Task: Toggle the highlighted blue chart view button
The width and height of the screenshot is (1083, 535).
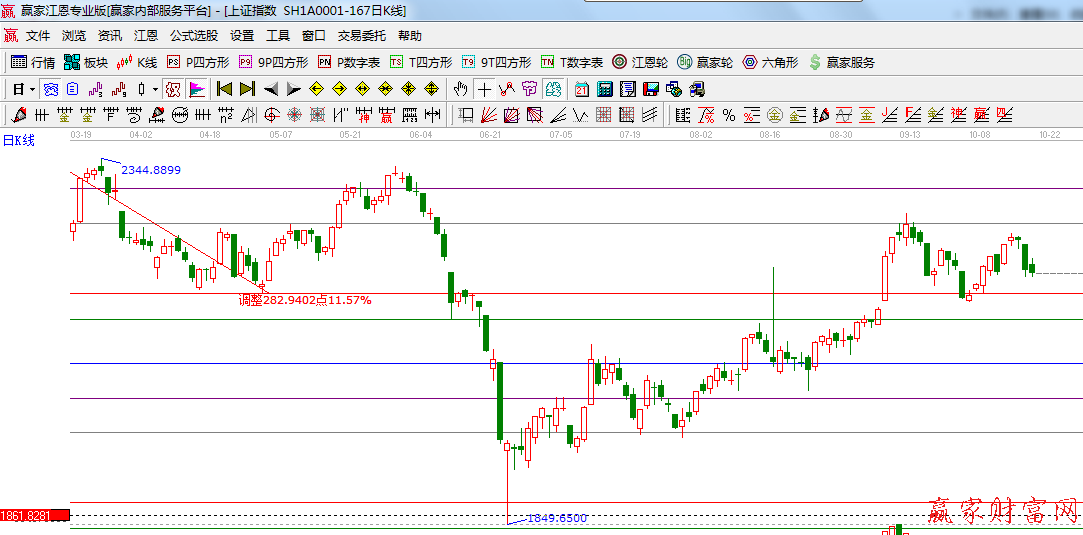Action: pyautogui.click(x=50, y=89)
